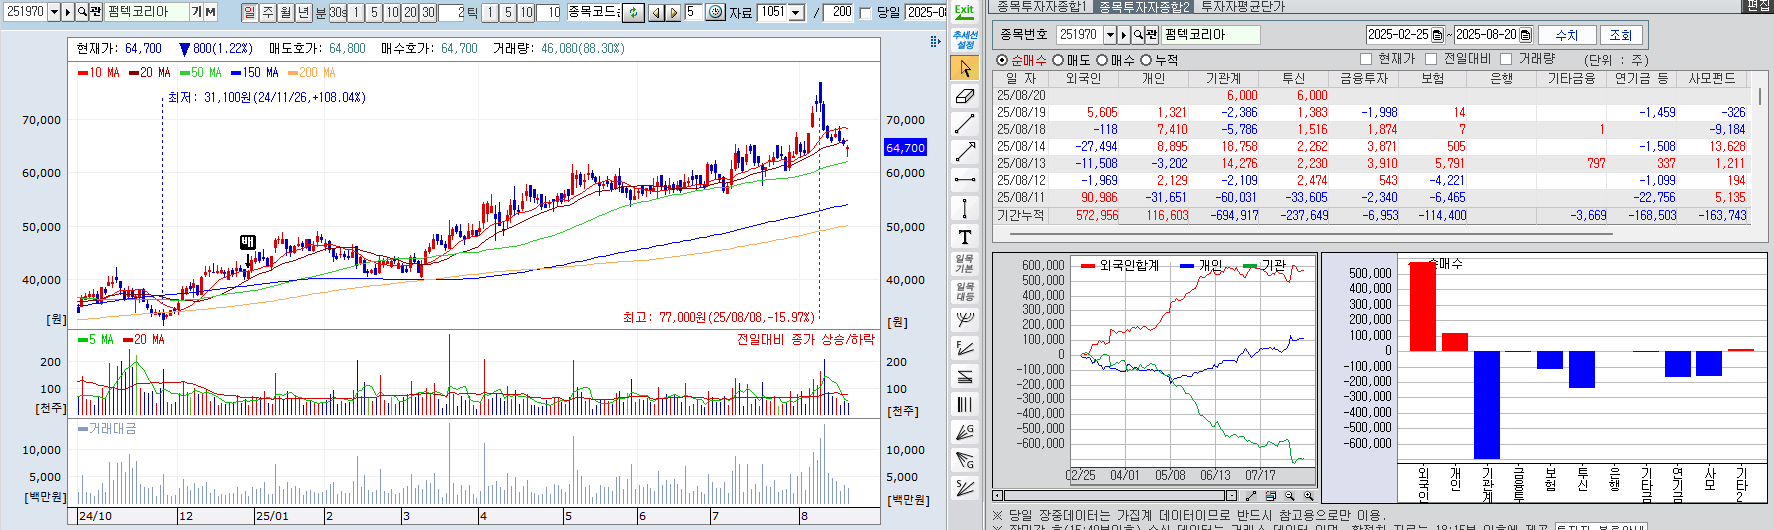Expand the chart side panel dotted-arrow icon

coord(935,42)
